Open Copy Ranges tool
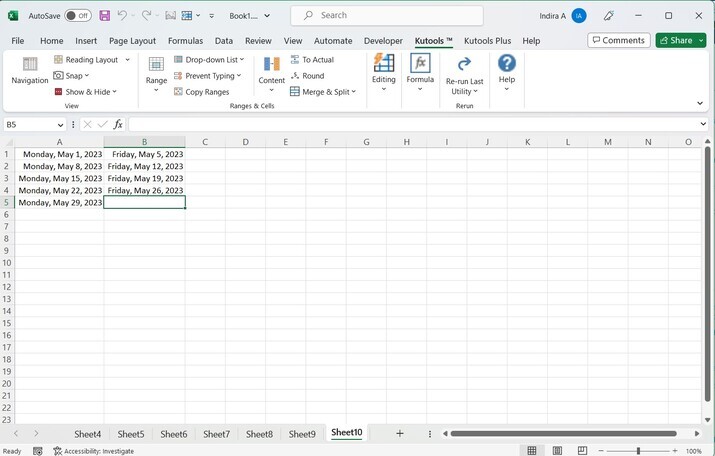Screen dimensions: 715x456 tap(202, 92)
